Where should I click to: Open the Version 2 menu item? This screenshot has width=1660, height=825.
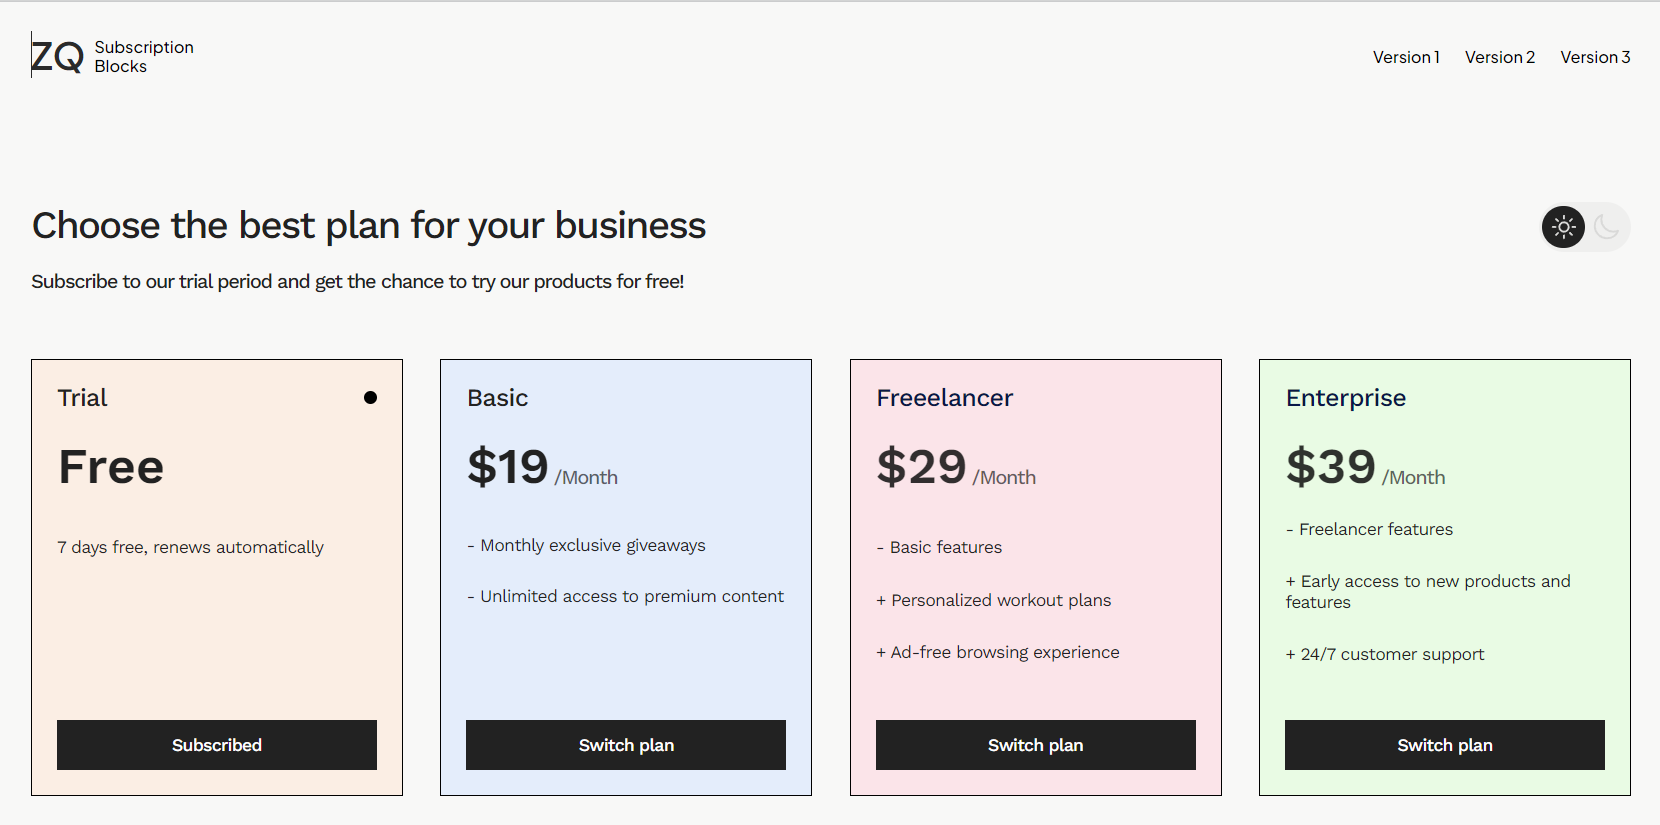pyautogui.click(x=1499, y=57)
